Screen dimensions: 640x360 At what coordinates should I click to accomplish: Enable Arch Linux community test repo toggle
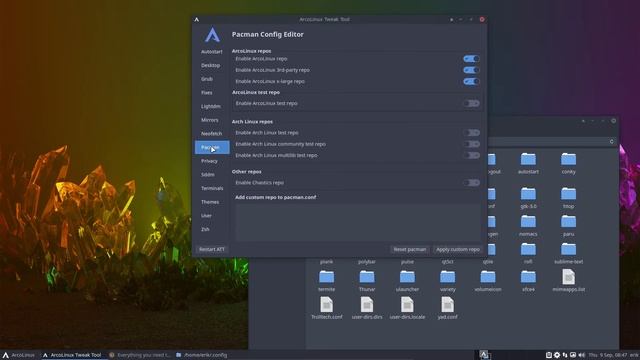[x=471, y=144]
